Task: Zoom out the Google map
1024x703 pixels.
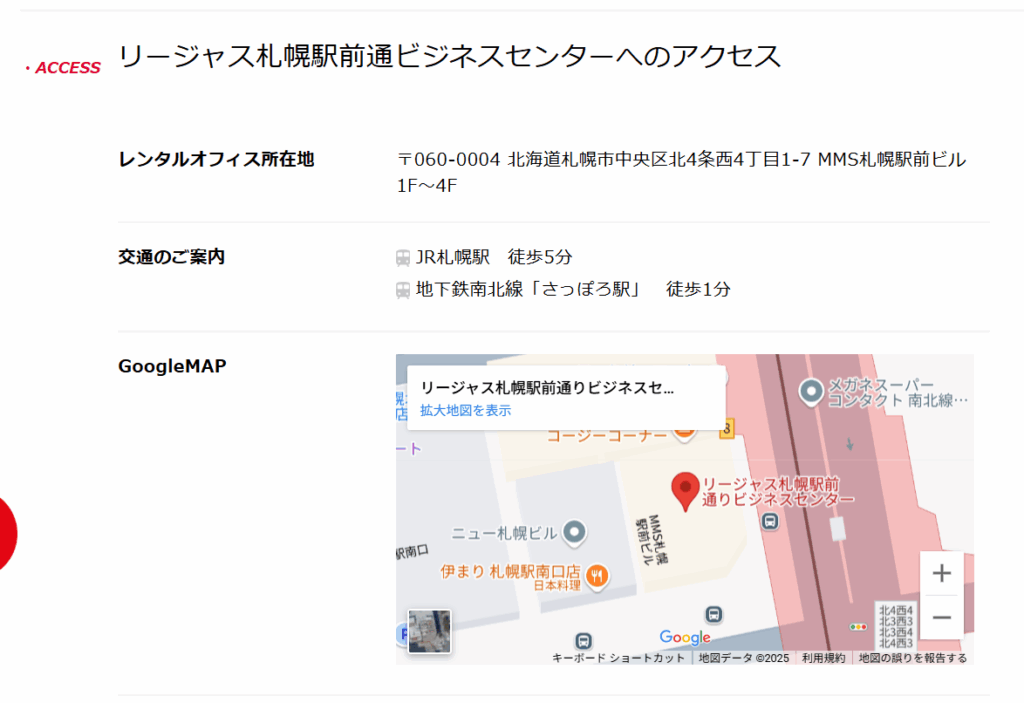Action: (x=941, y=617)
